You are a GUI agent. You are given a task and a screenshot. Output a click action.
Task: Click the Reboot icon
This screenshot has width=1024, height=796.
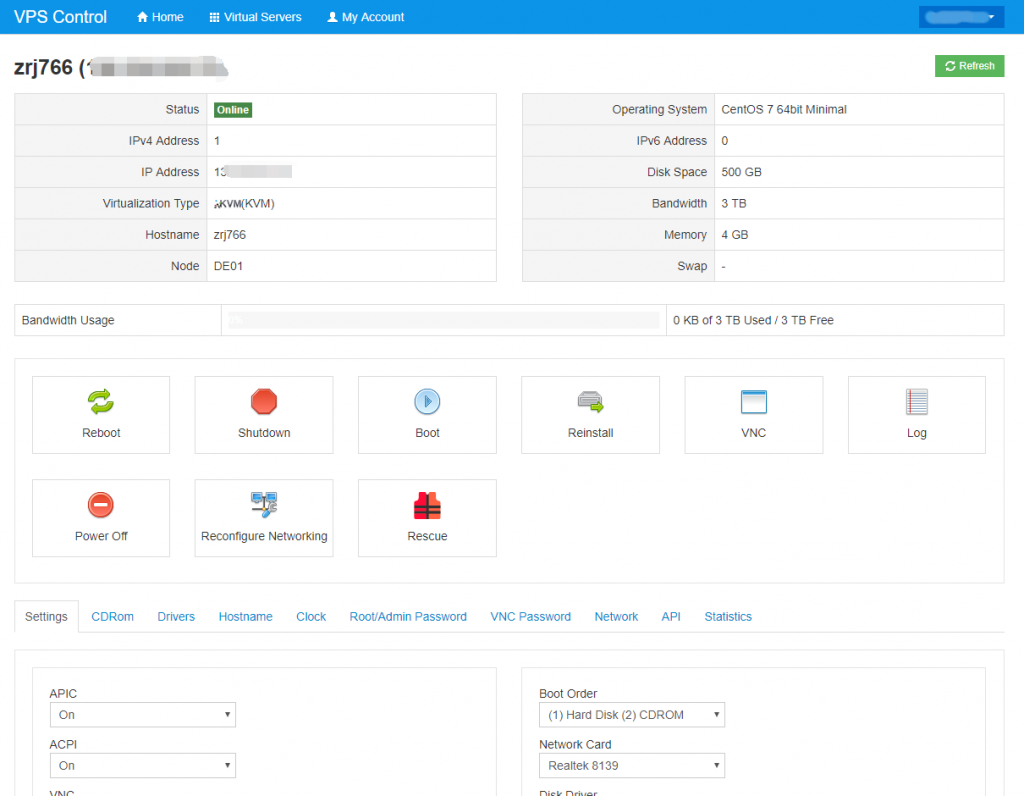[101, 402]
